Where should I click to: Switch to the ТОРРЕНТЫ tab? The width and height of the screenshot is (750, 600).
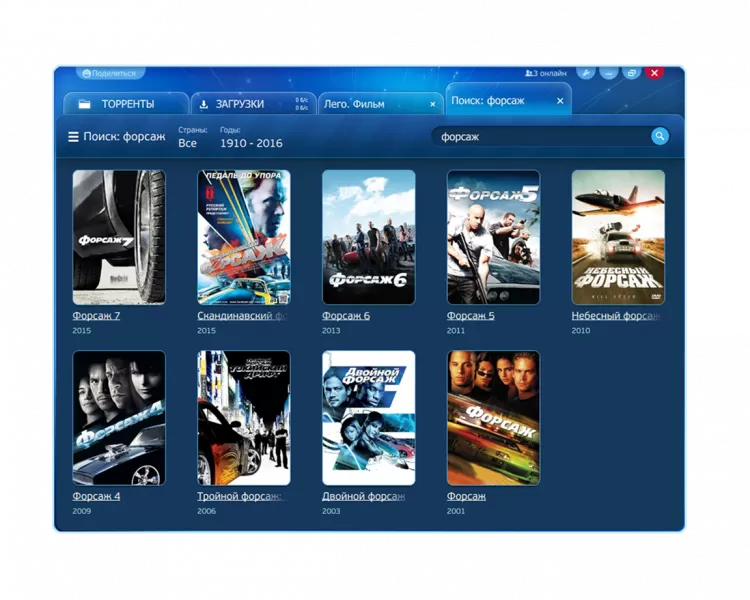pyautogui.click(x=126, y=104)
